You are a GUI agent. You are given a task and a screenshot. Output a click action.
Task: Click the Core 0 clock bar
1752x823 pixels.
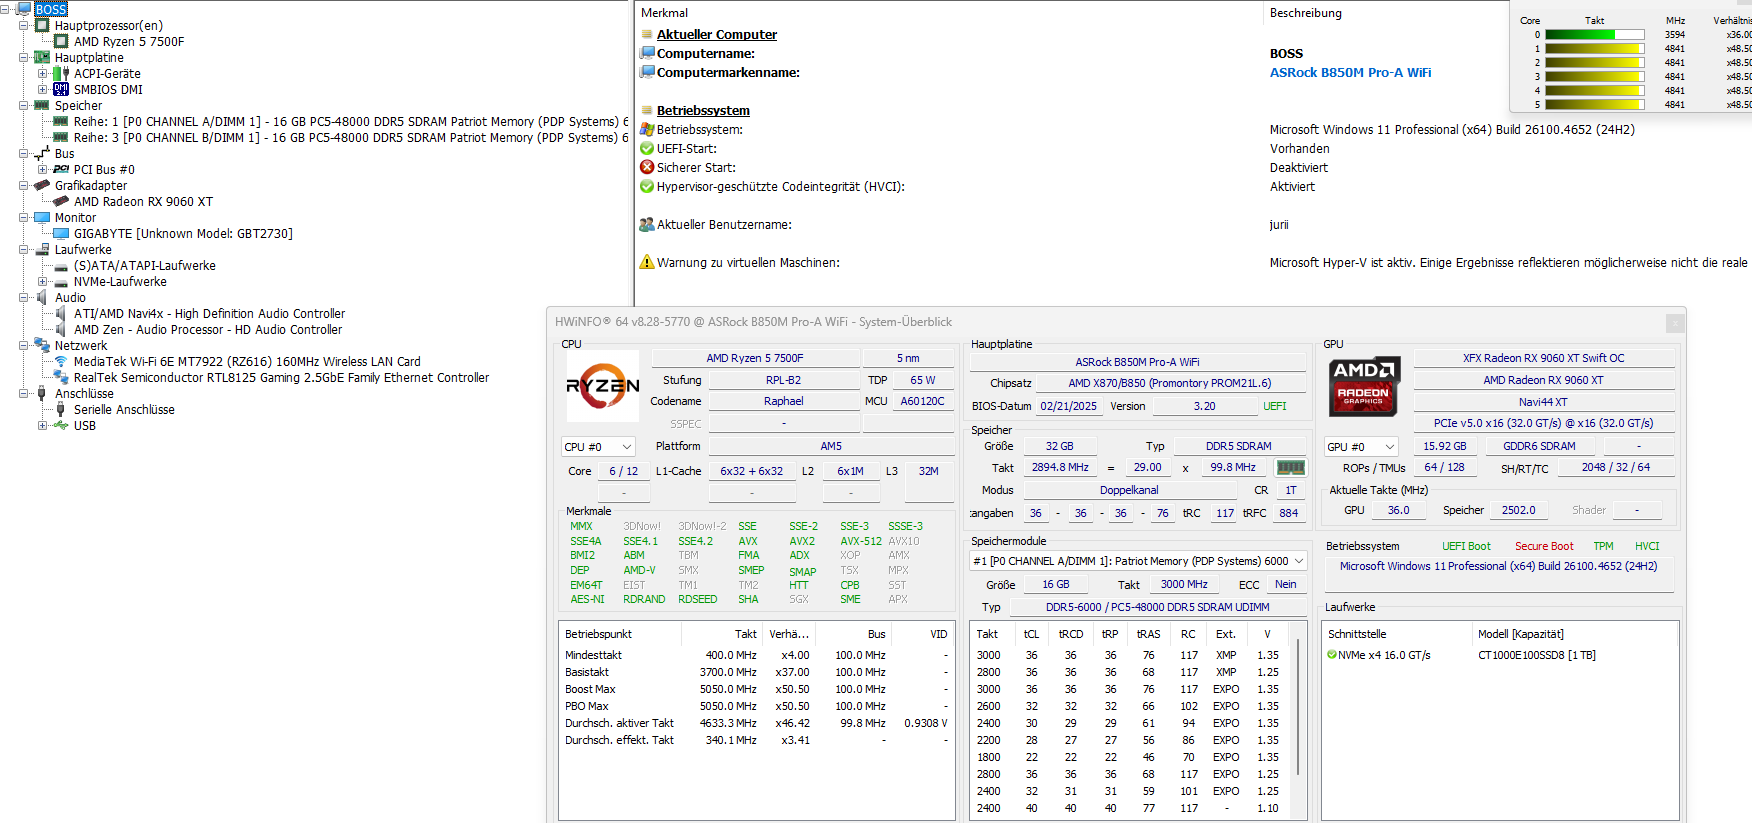pos(1594,34)
